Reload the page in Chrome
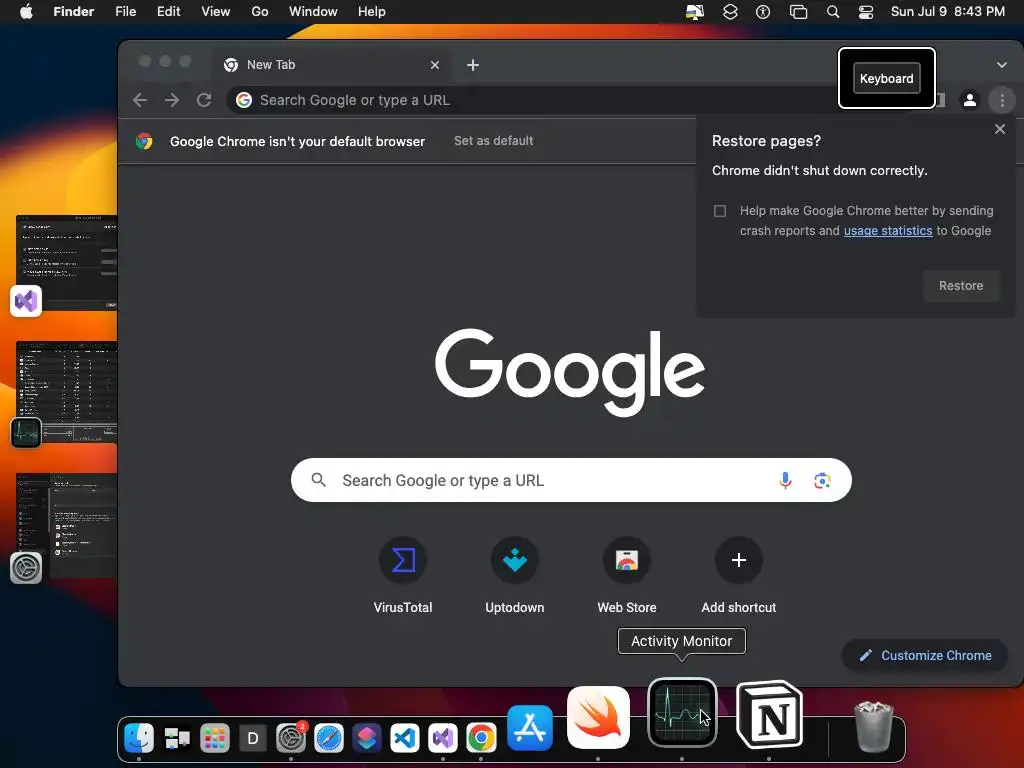1024x768 pixels. tap(204, 100)
